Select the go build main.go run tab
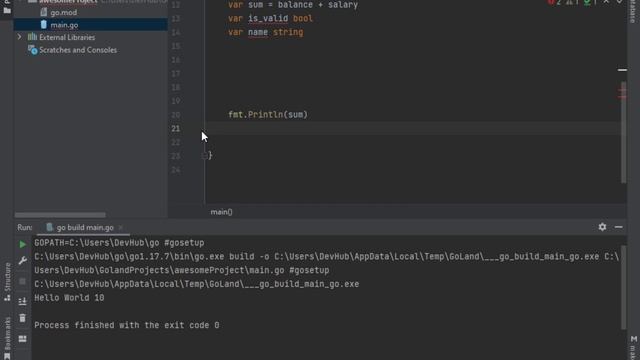This screenshot has width=640, height=360. [83, 228]
